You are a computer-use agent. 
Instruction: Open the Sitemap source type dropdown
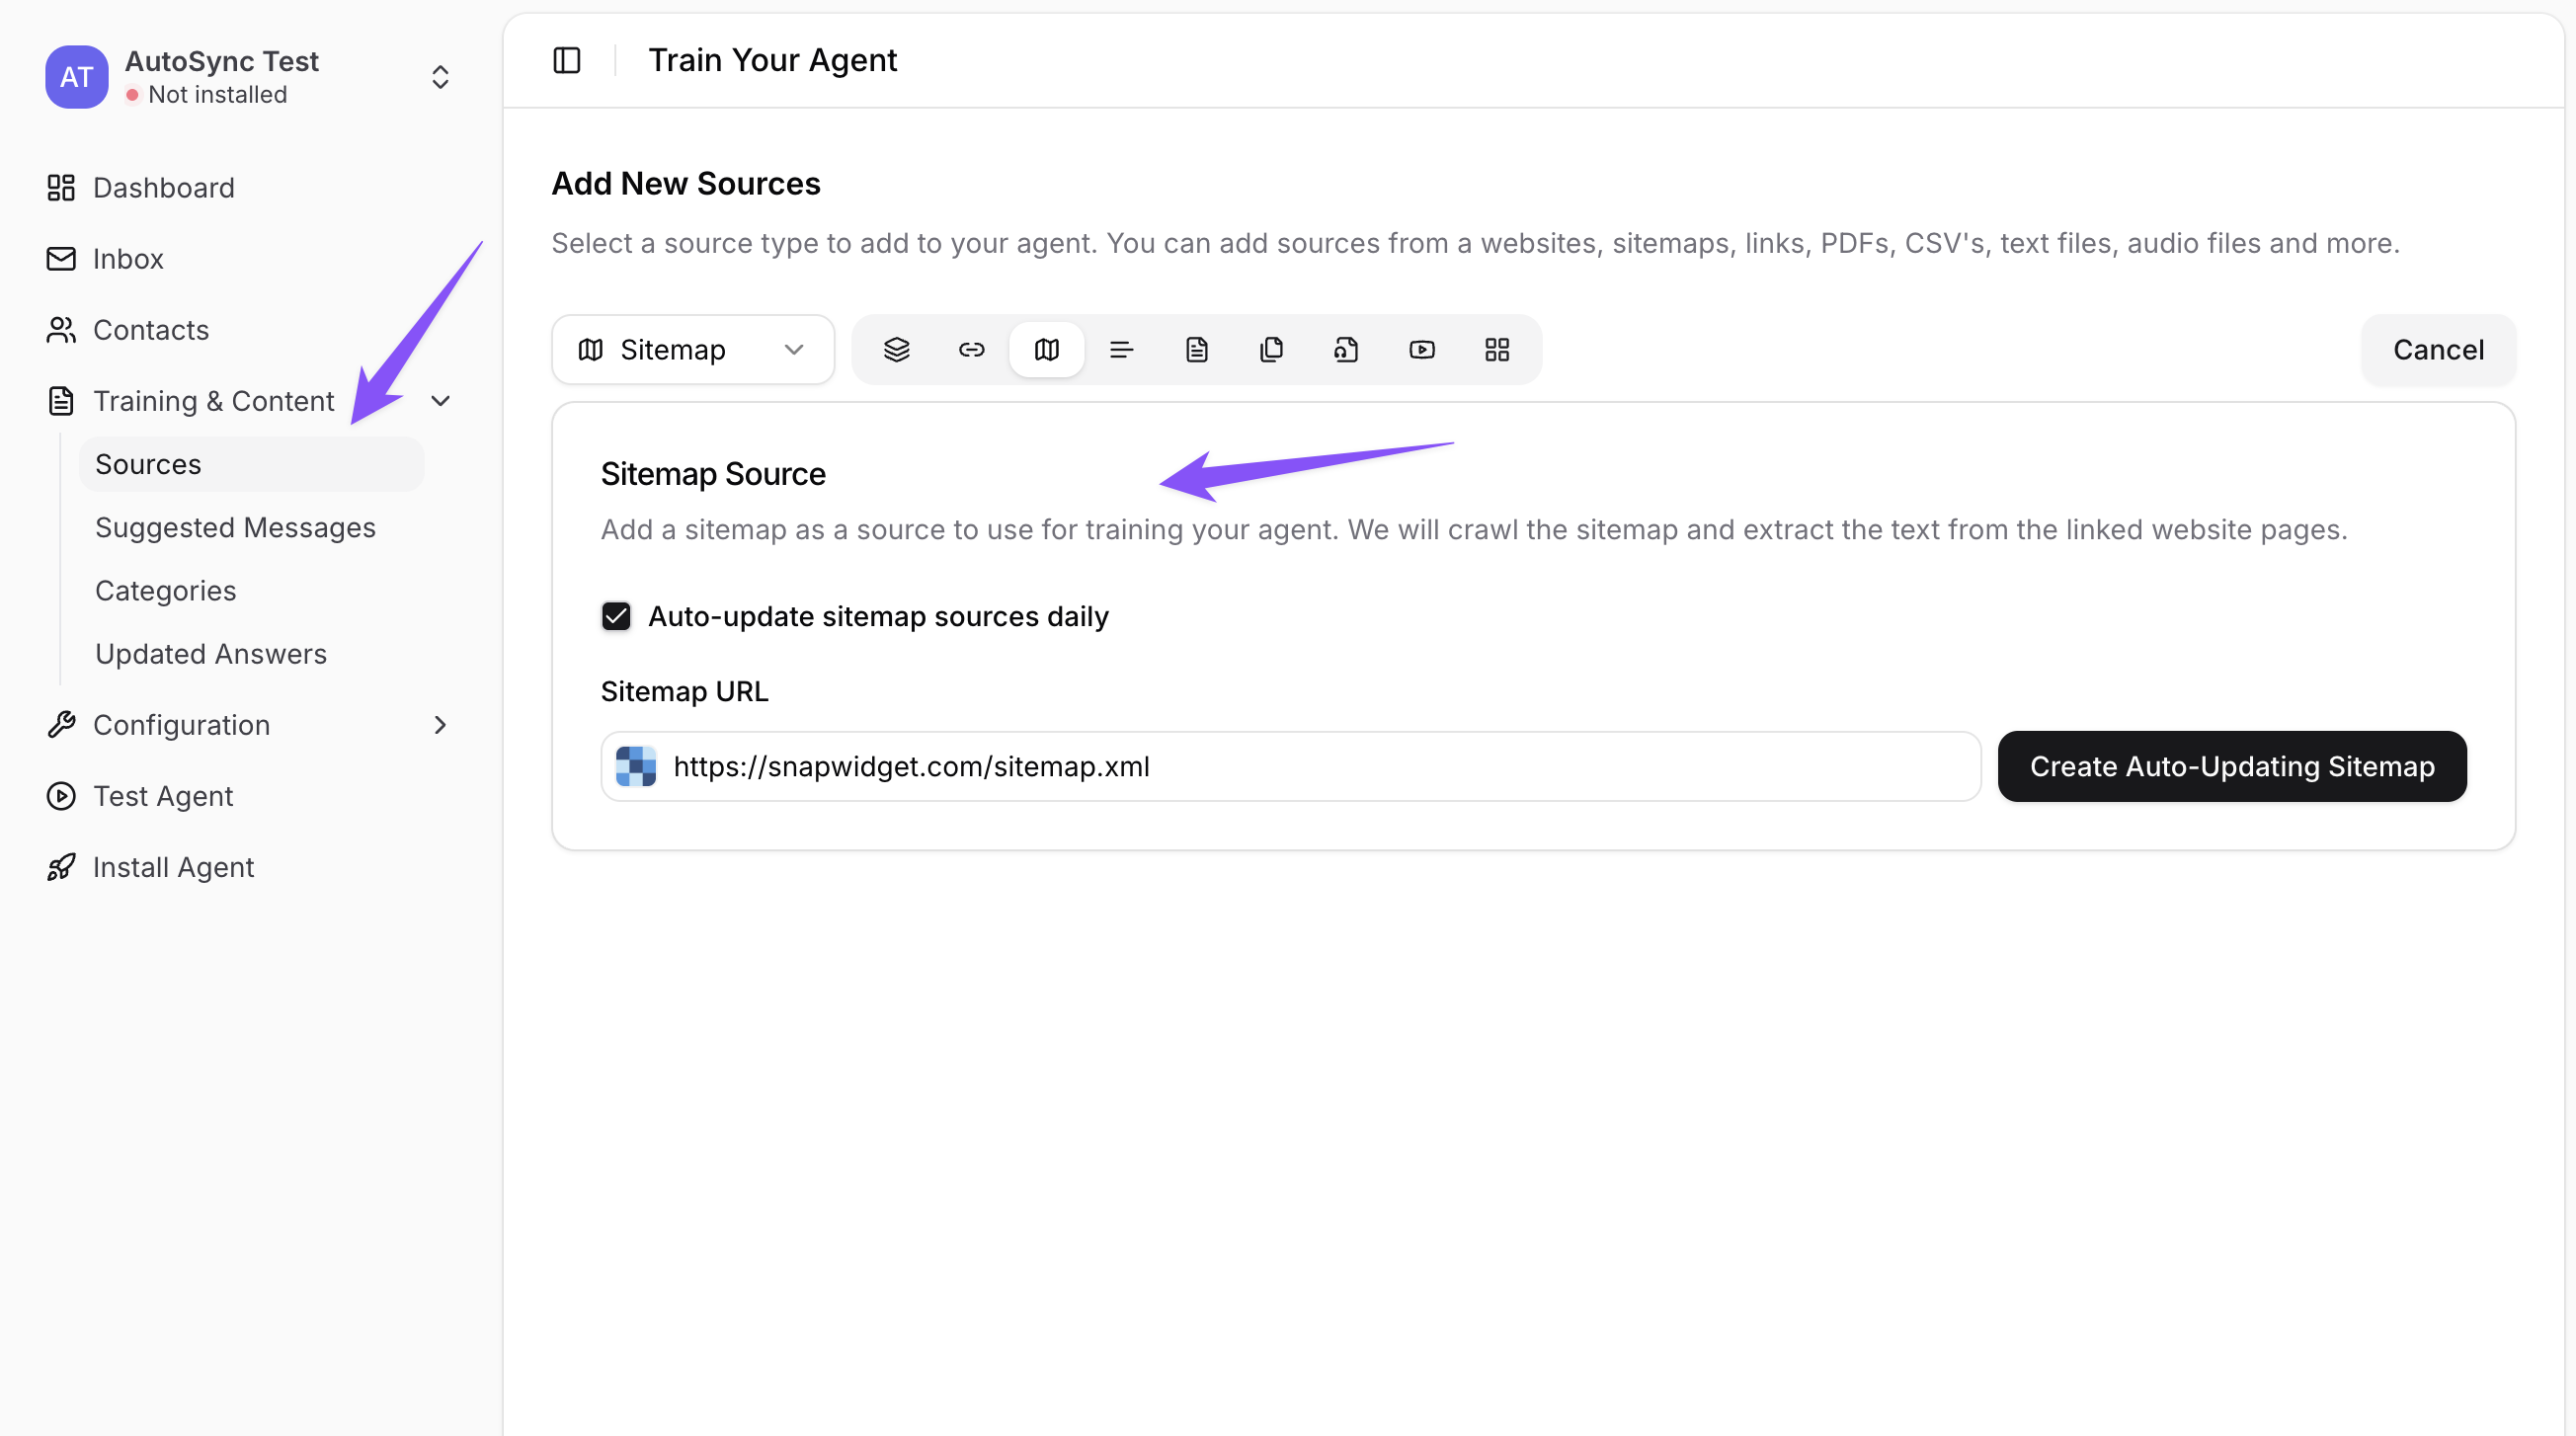[x=692, y=350]
